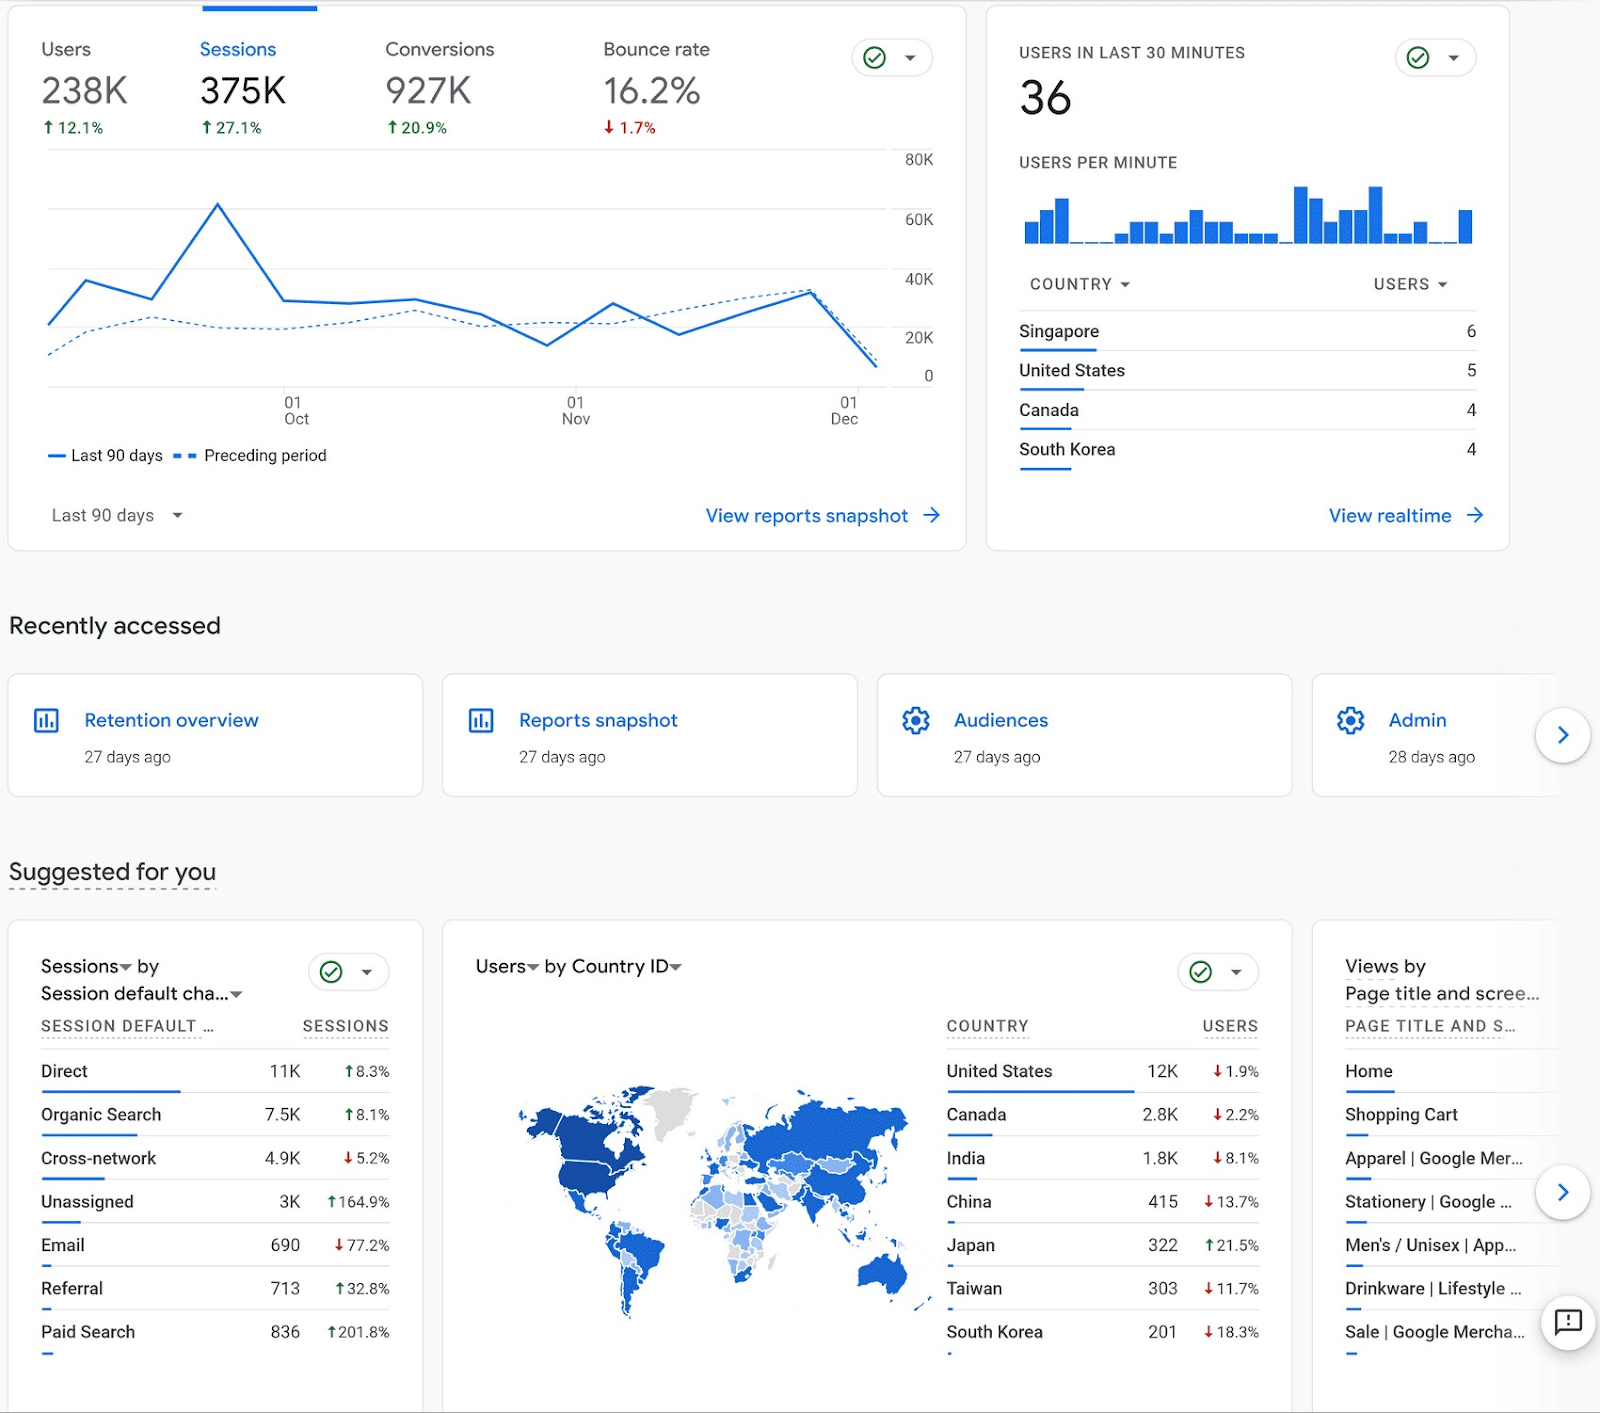The width and height of the screenshot is (1600, 1413).
Task: Click the data quality checkmark on overview card
Action: [875, 57]
